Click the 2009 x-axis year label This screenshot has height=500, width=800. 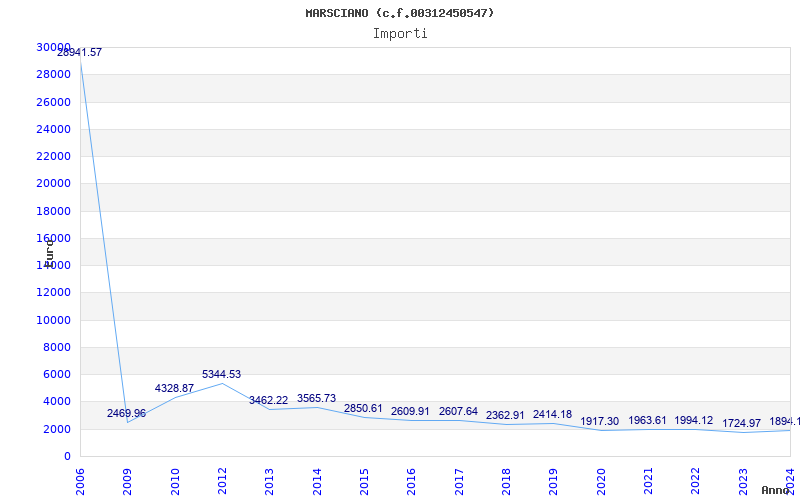[x=127, y=482]
